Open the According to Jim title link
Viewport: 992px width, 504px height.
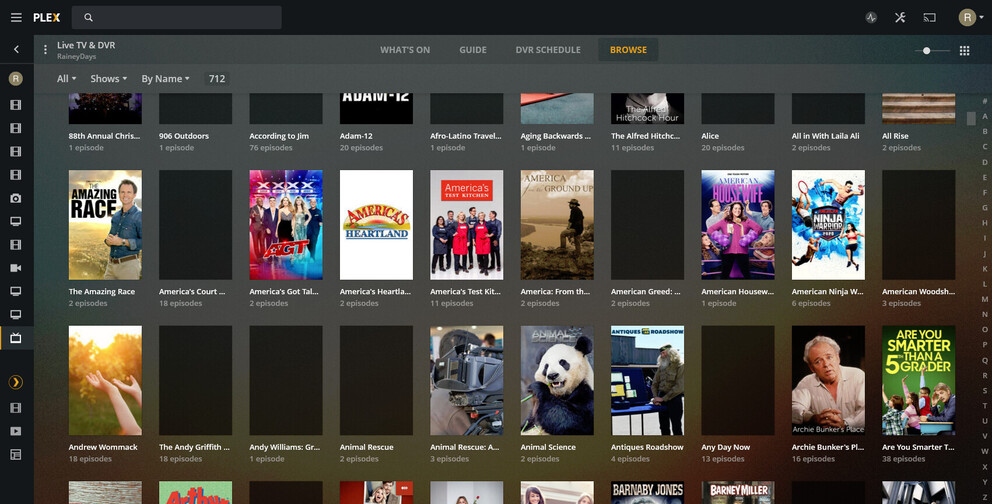point(279,136)
